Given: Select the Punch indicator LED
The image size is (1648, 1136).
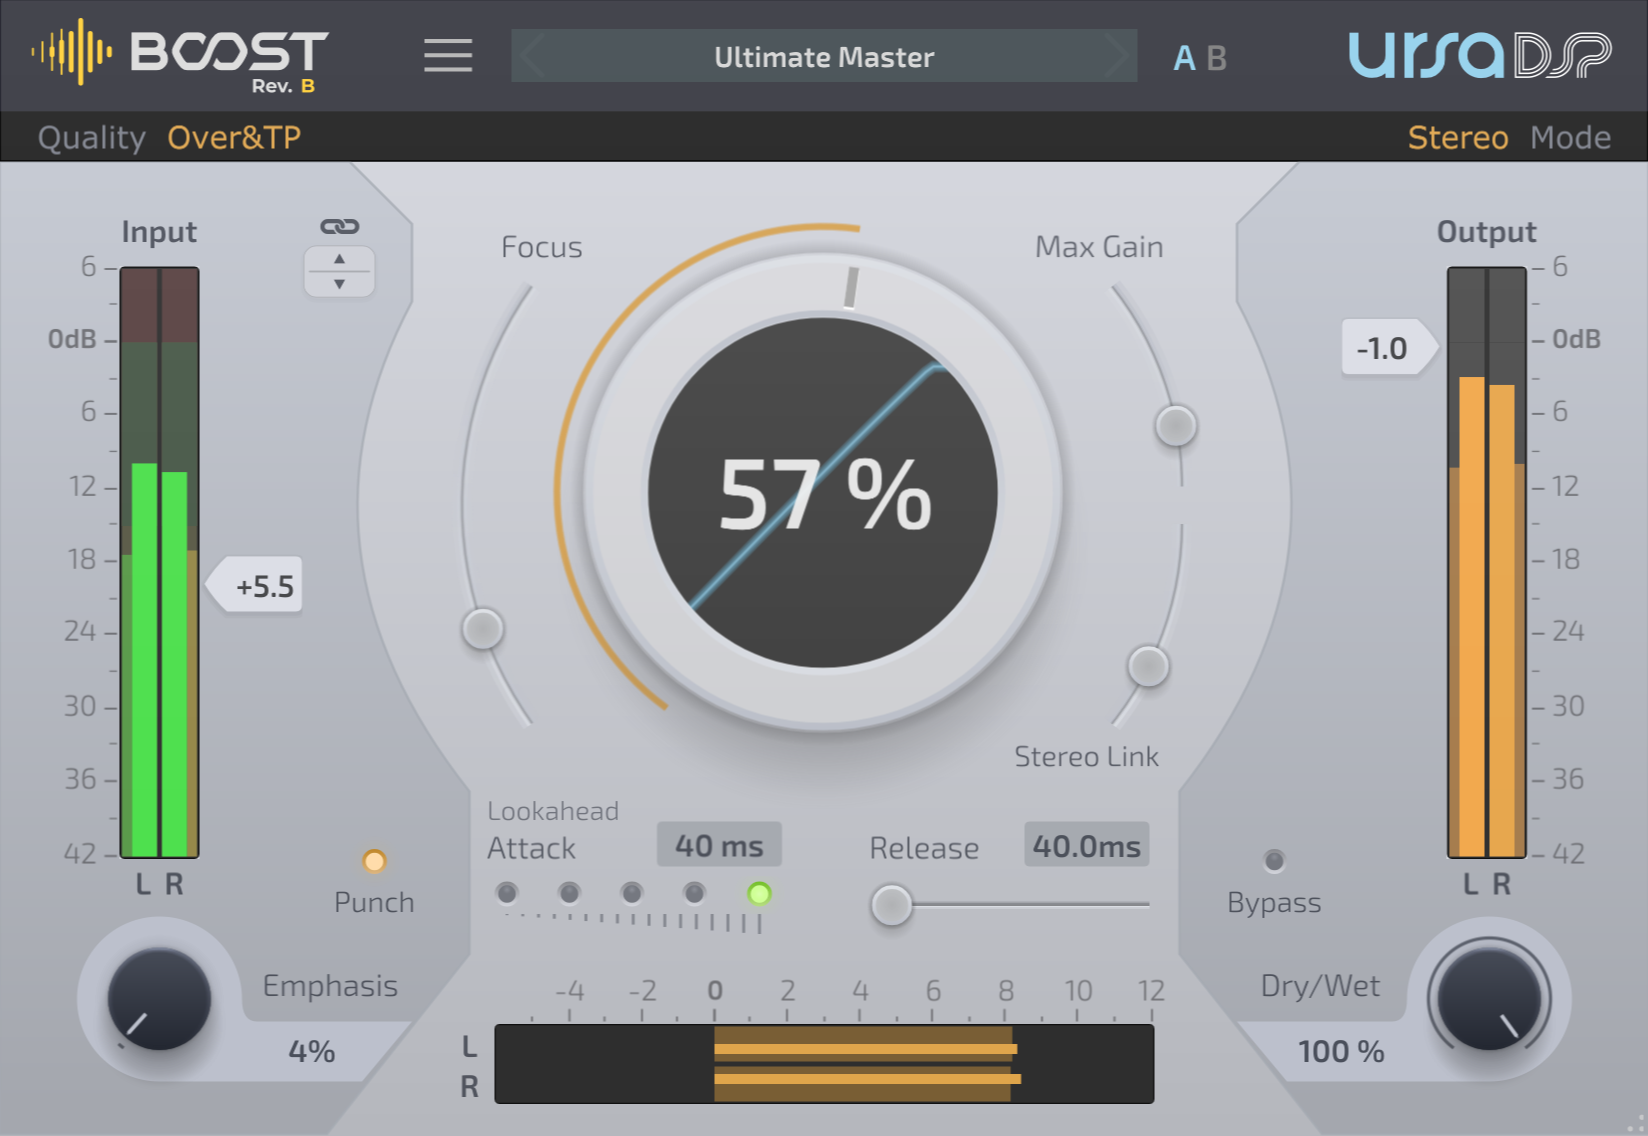Looking at the screenshot, I should click(x=374, y=860).
